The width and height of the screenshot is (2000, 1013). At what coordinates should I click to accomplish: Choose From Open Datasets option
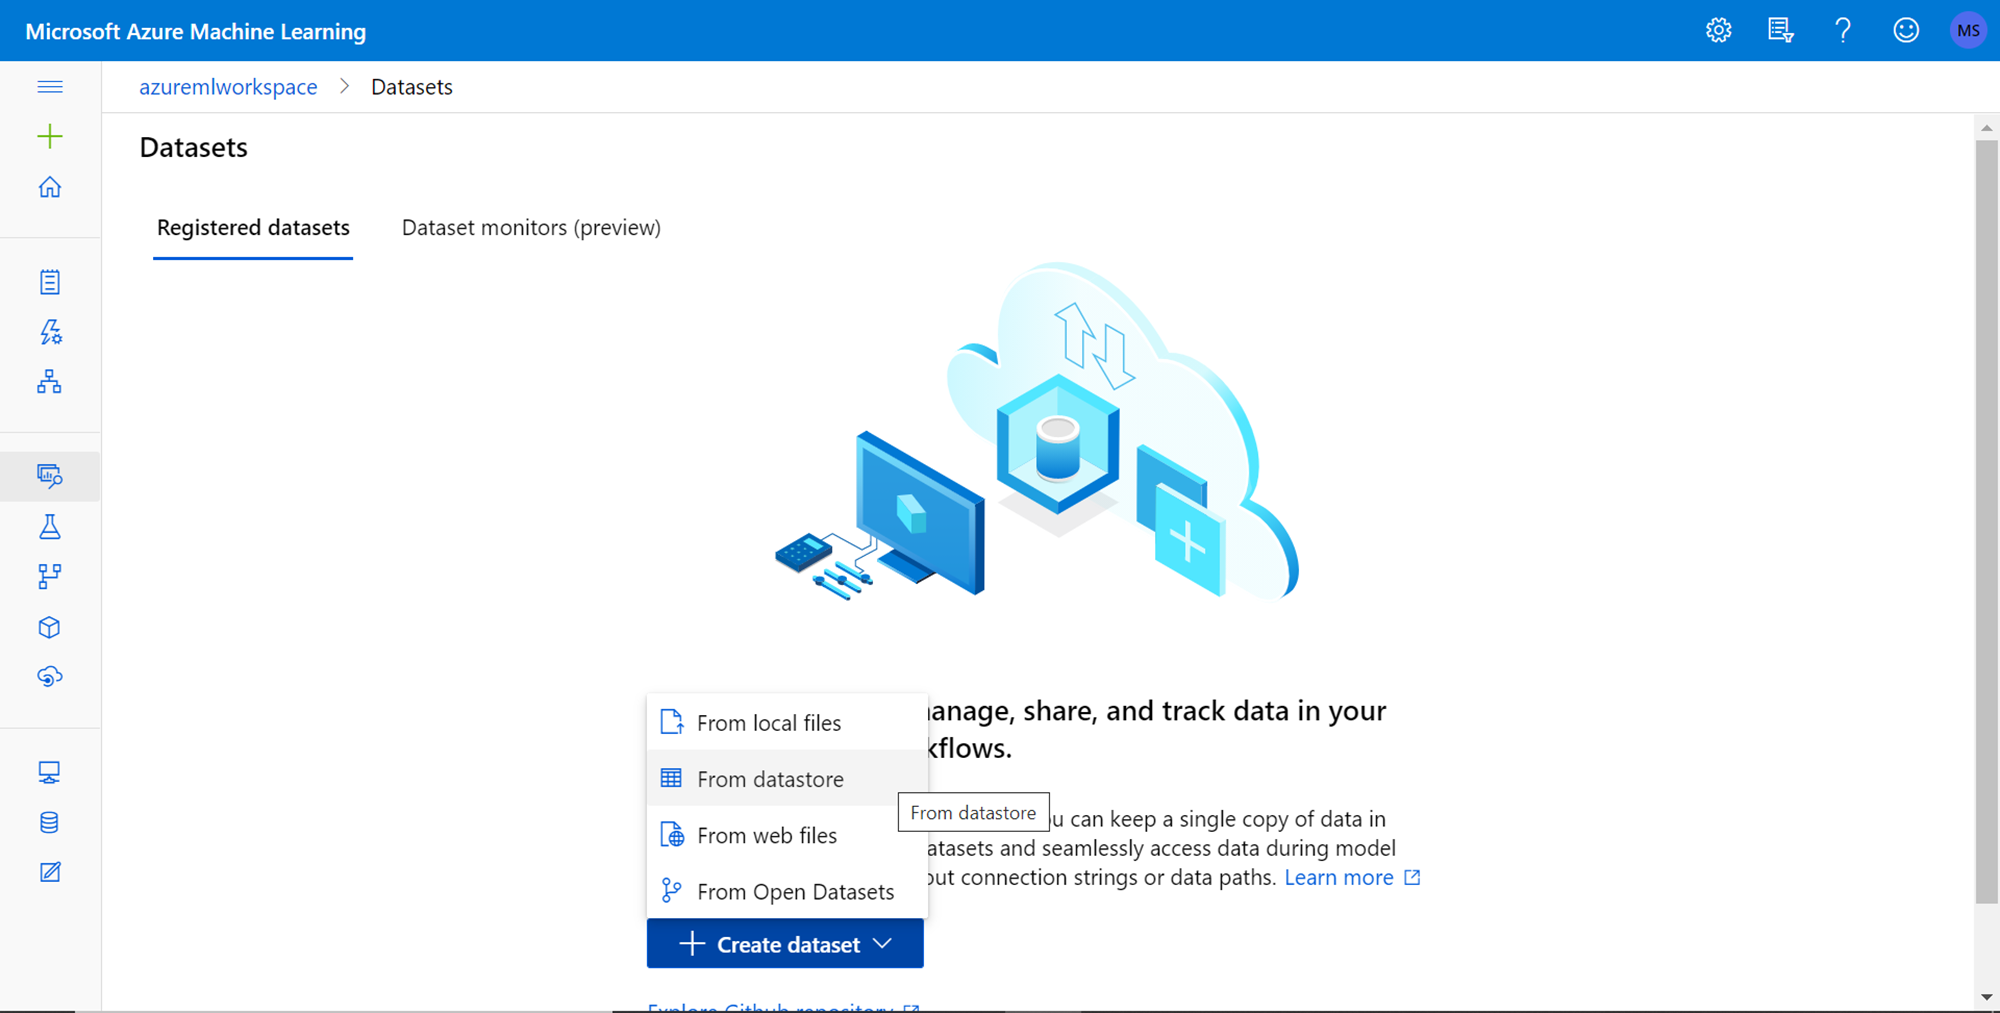787,890
